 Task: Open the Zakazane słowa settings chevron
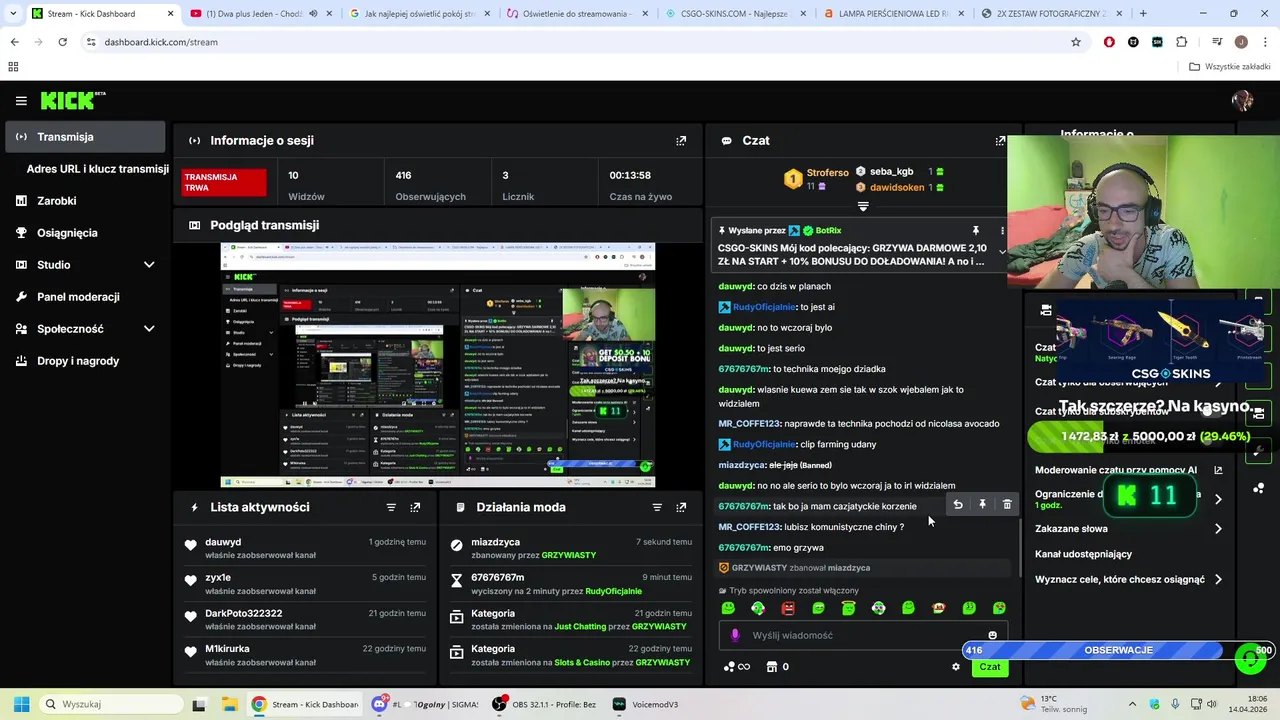click(x=1218, y=529)
